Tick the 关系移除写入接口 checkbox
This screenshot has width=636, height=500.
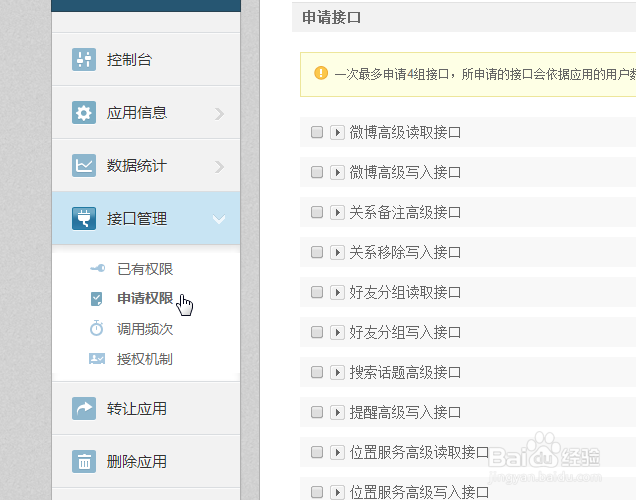click(317, 252)
